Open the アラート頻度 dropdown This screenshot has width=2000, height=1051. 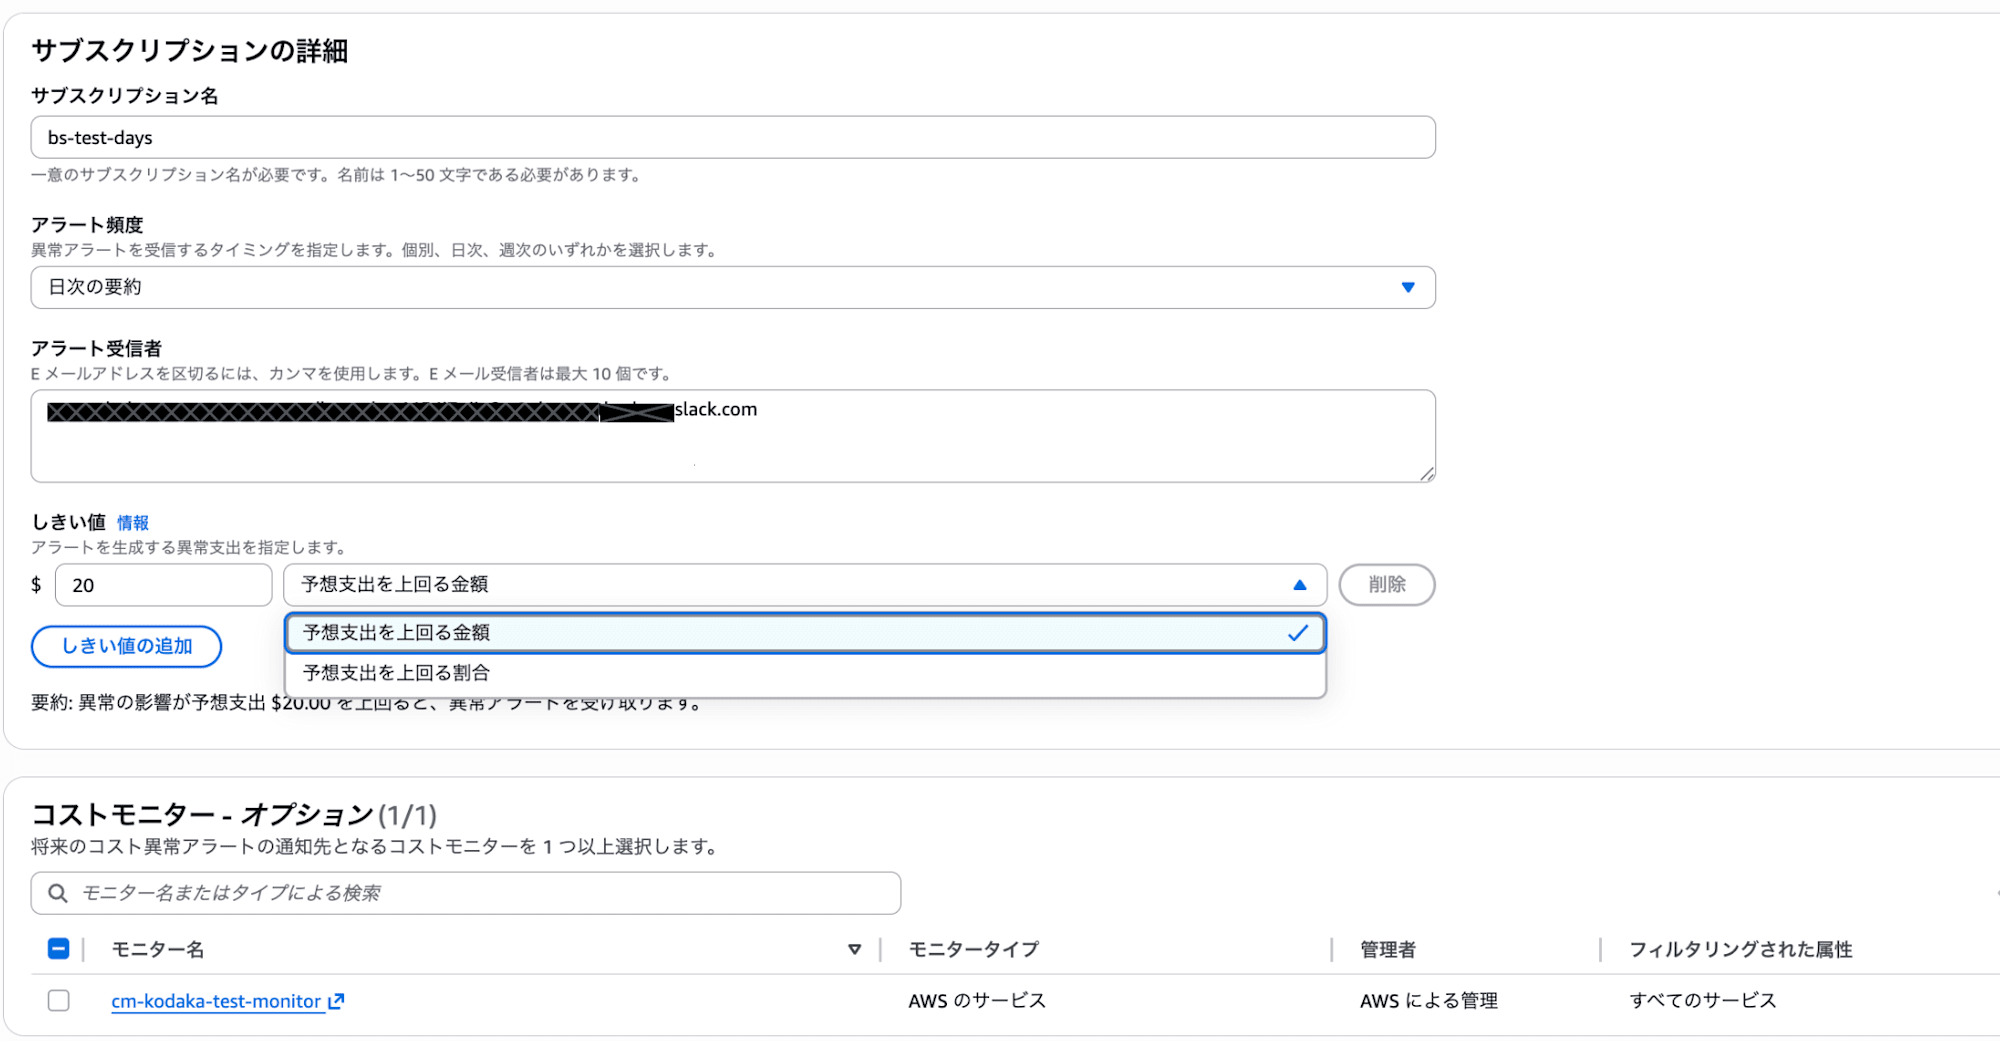733,287
